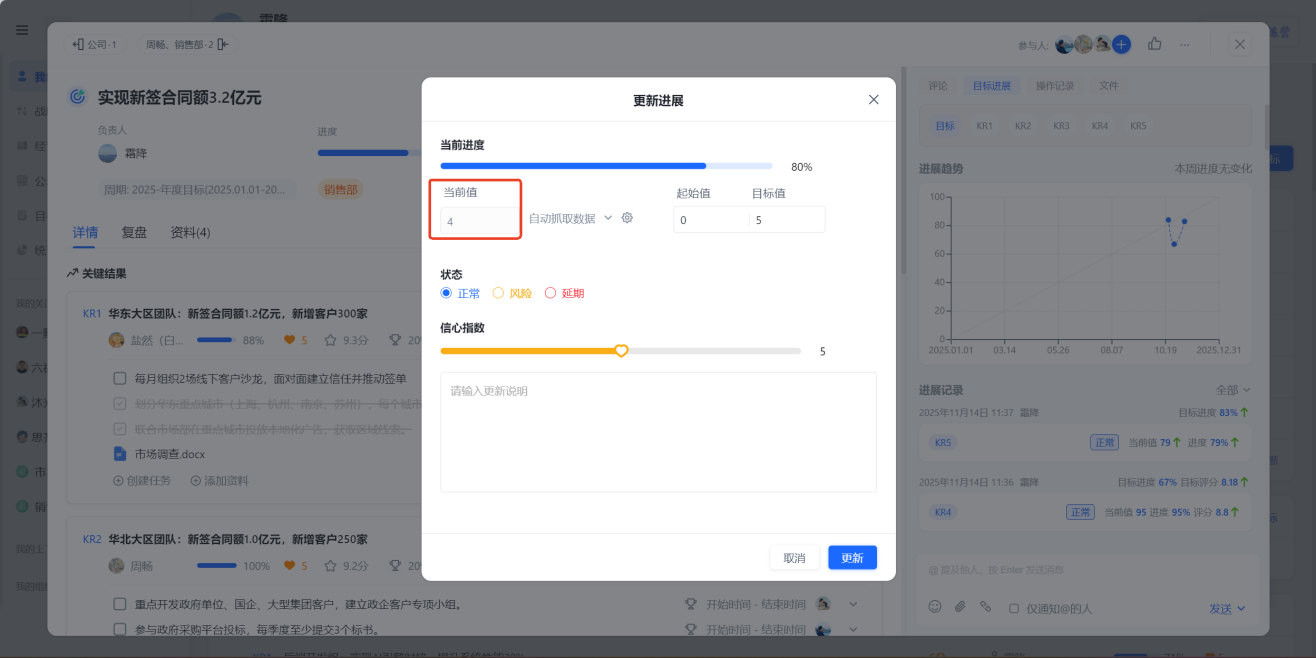Expand the 自动抓取数据 dropdown
This screenshot has width=1316, height=658.
571,218
